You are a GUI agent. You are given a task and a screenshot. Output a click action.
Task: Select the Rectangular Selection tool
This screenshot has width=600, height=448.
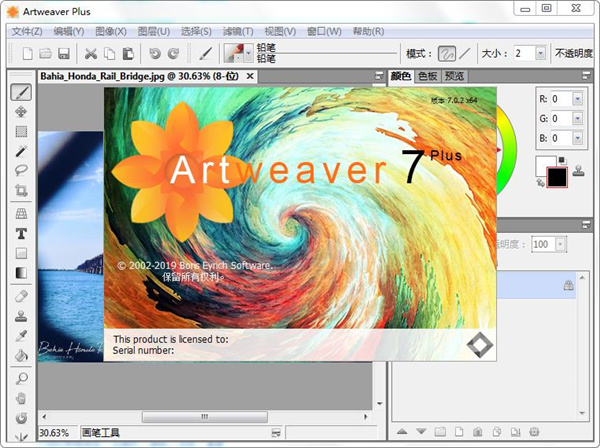tap(21, 131)
